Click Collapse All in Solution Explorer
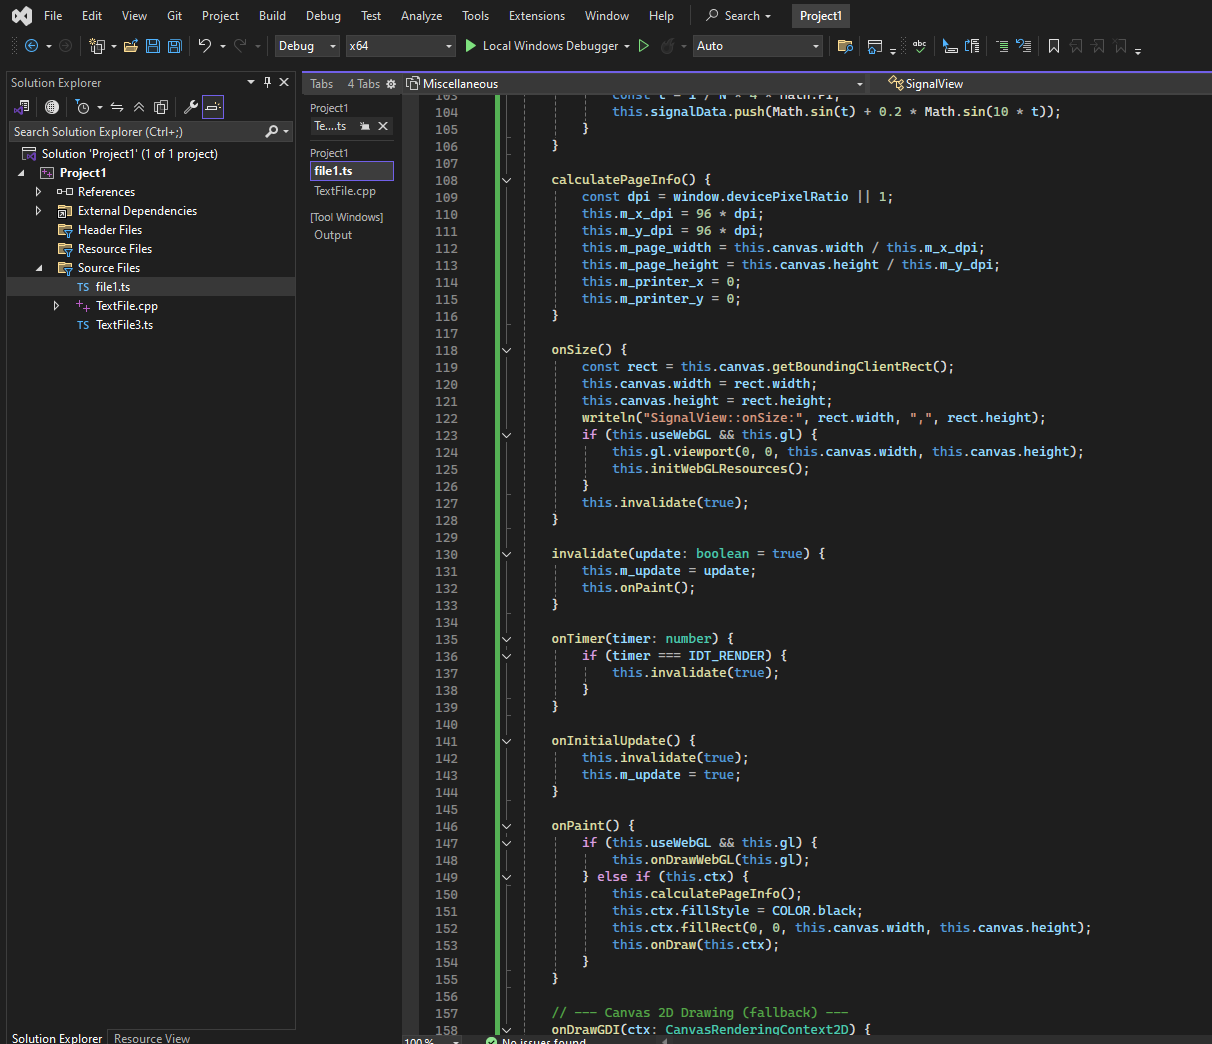 point(138,107)
